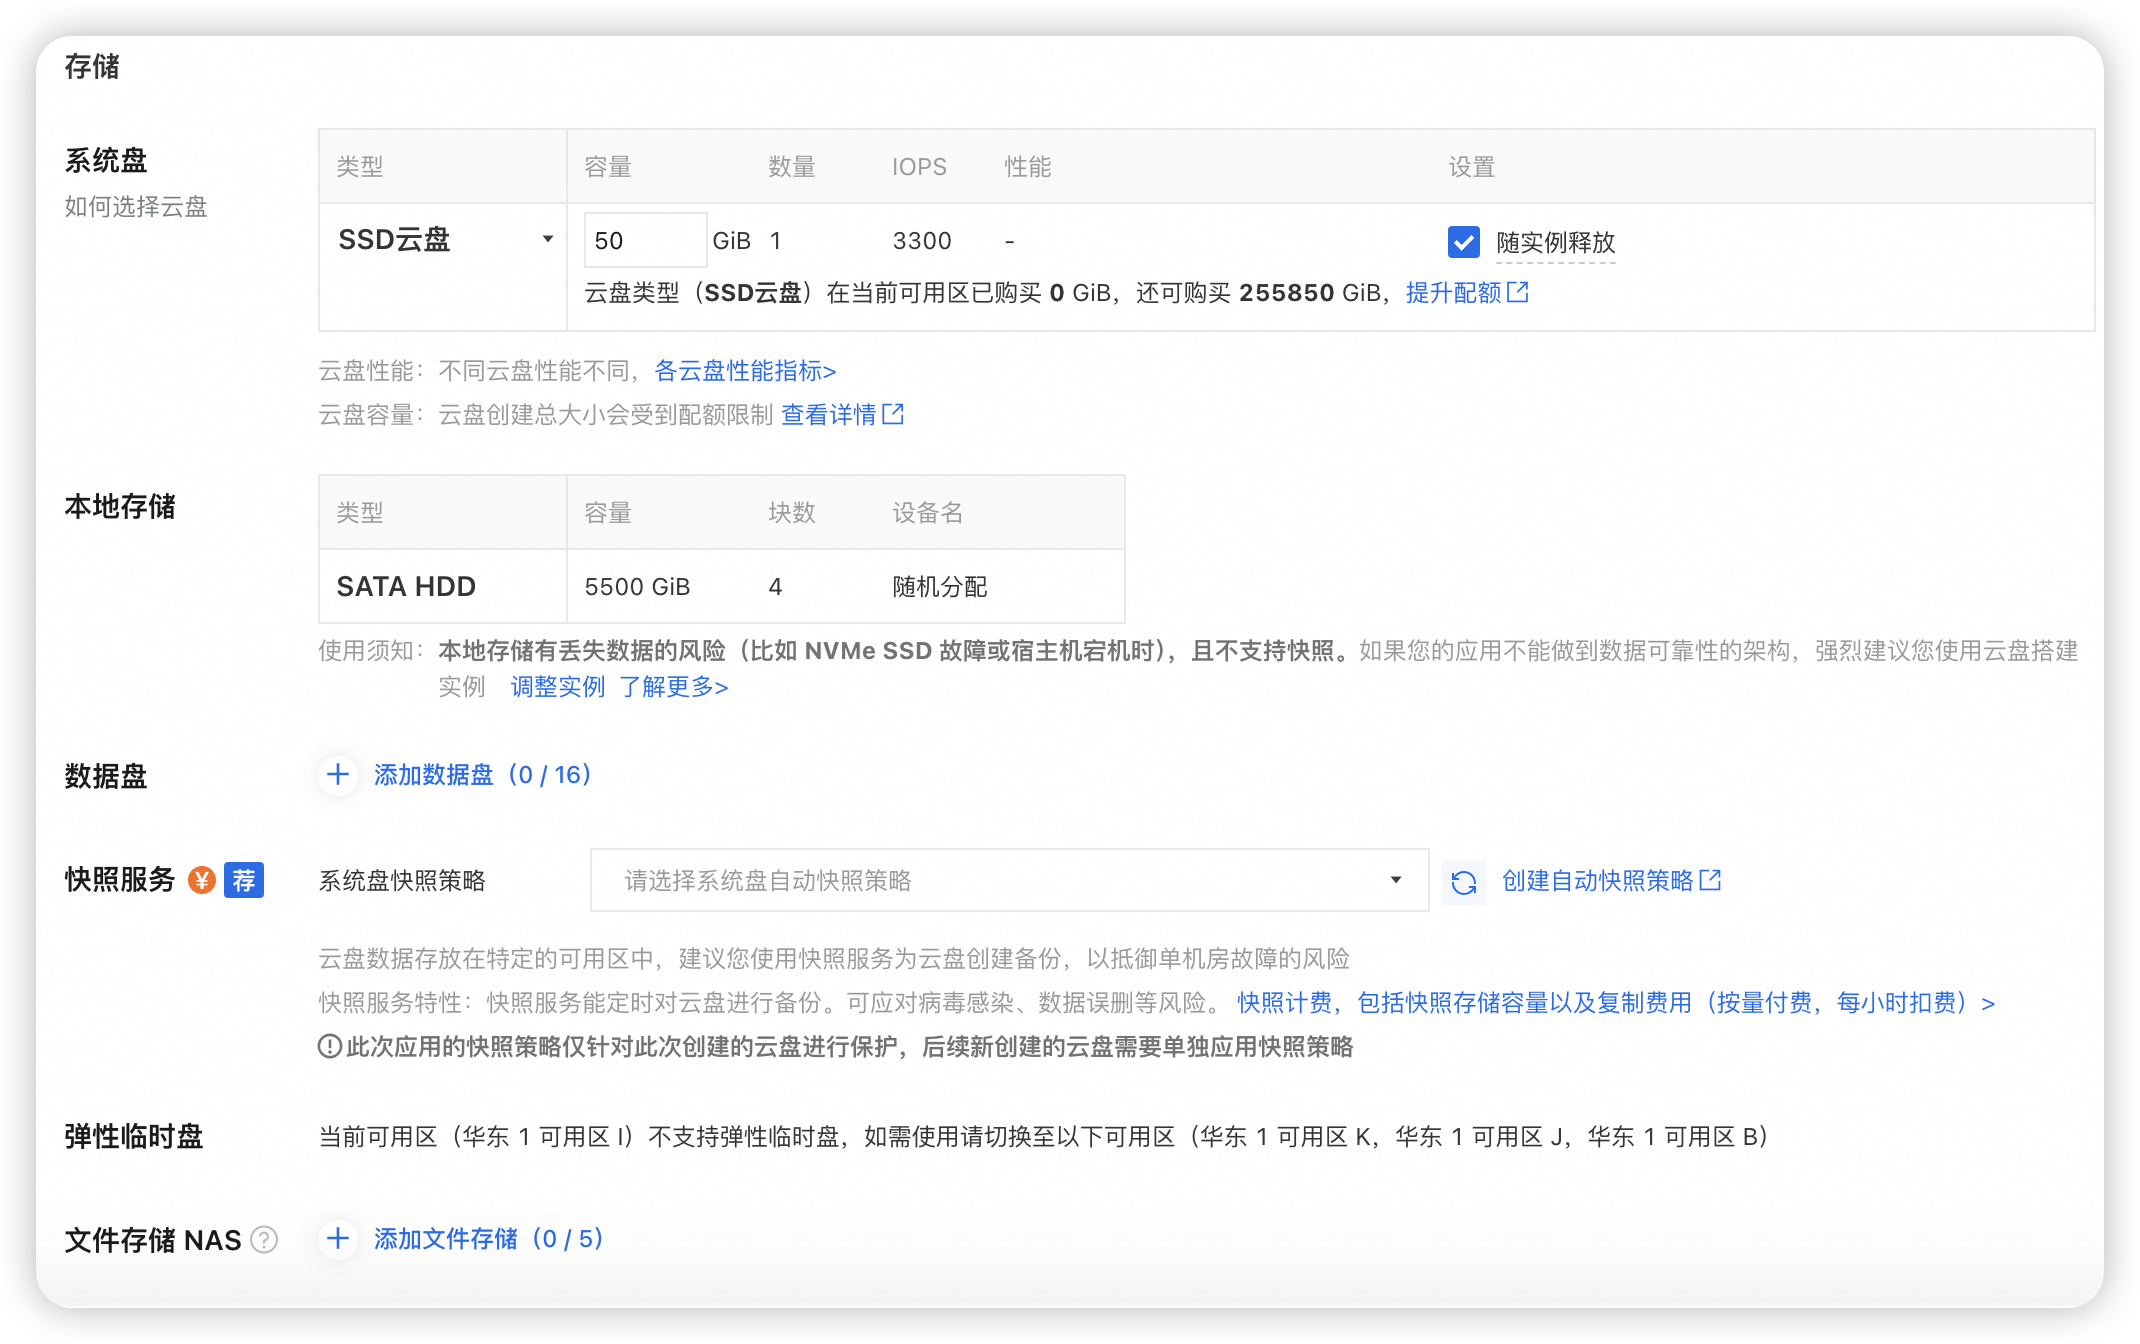This screenshot has height=1344, width=2140.
Task: Click the orange 荐 recommendation badge
Action: (242, 881)
